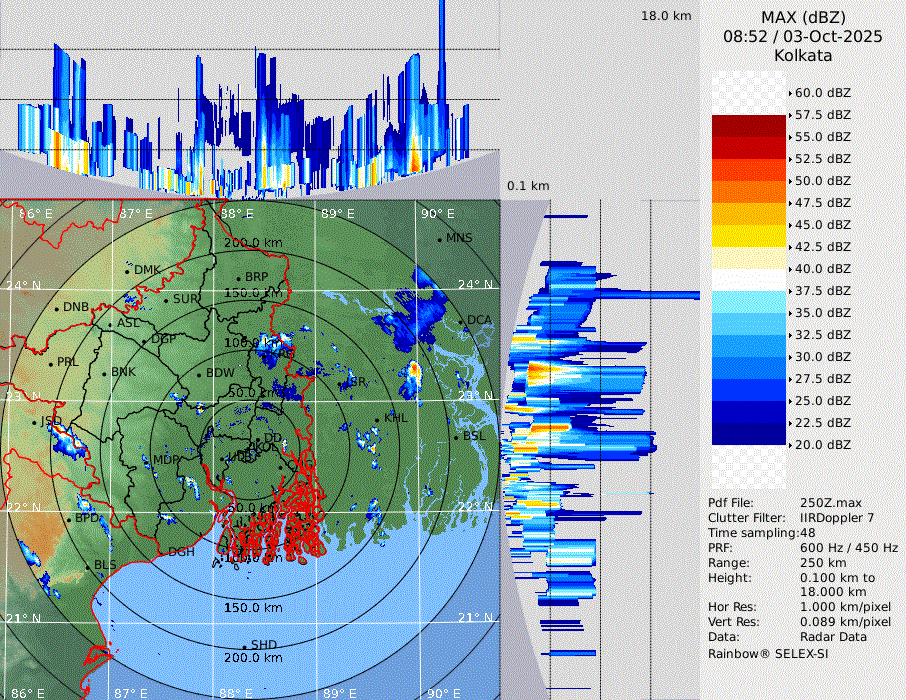Pick the orange swatch below 50.0 dBZ label
Viewport: 906px width, 700px height.
pos(749,191)
